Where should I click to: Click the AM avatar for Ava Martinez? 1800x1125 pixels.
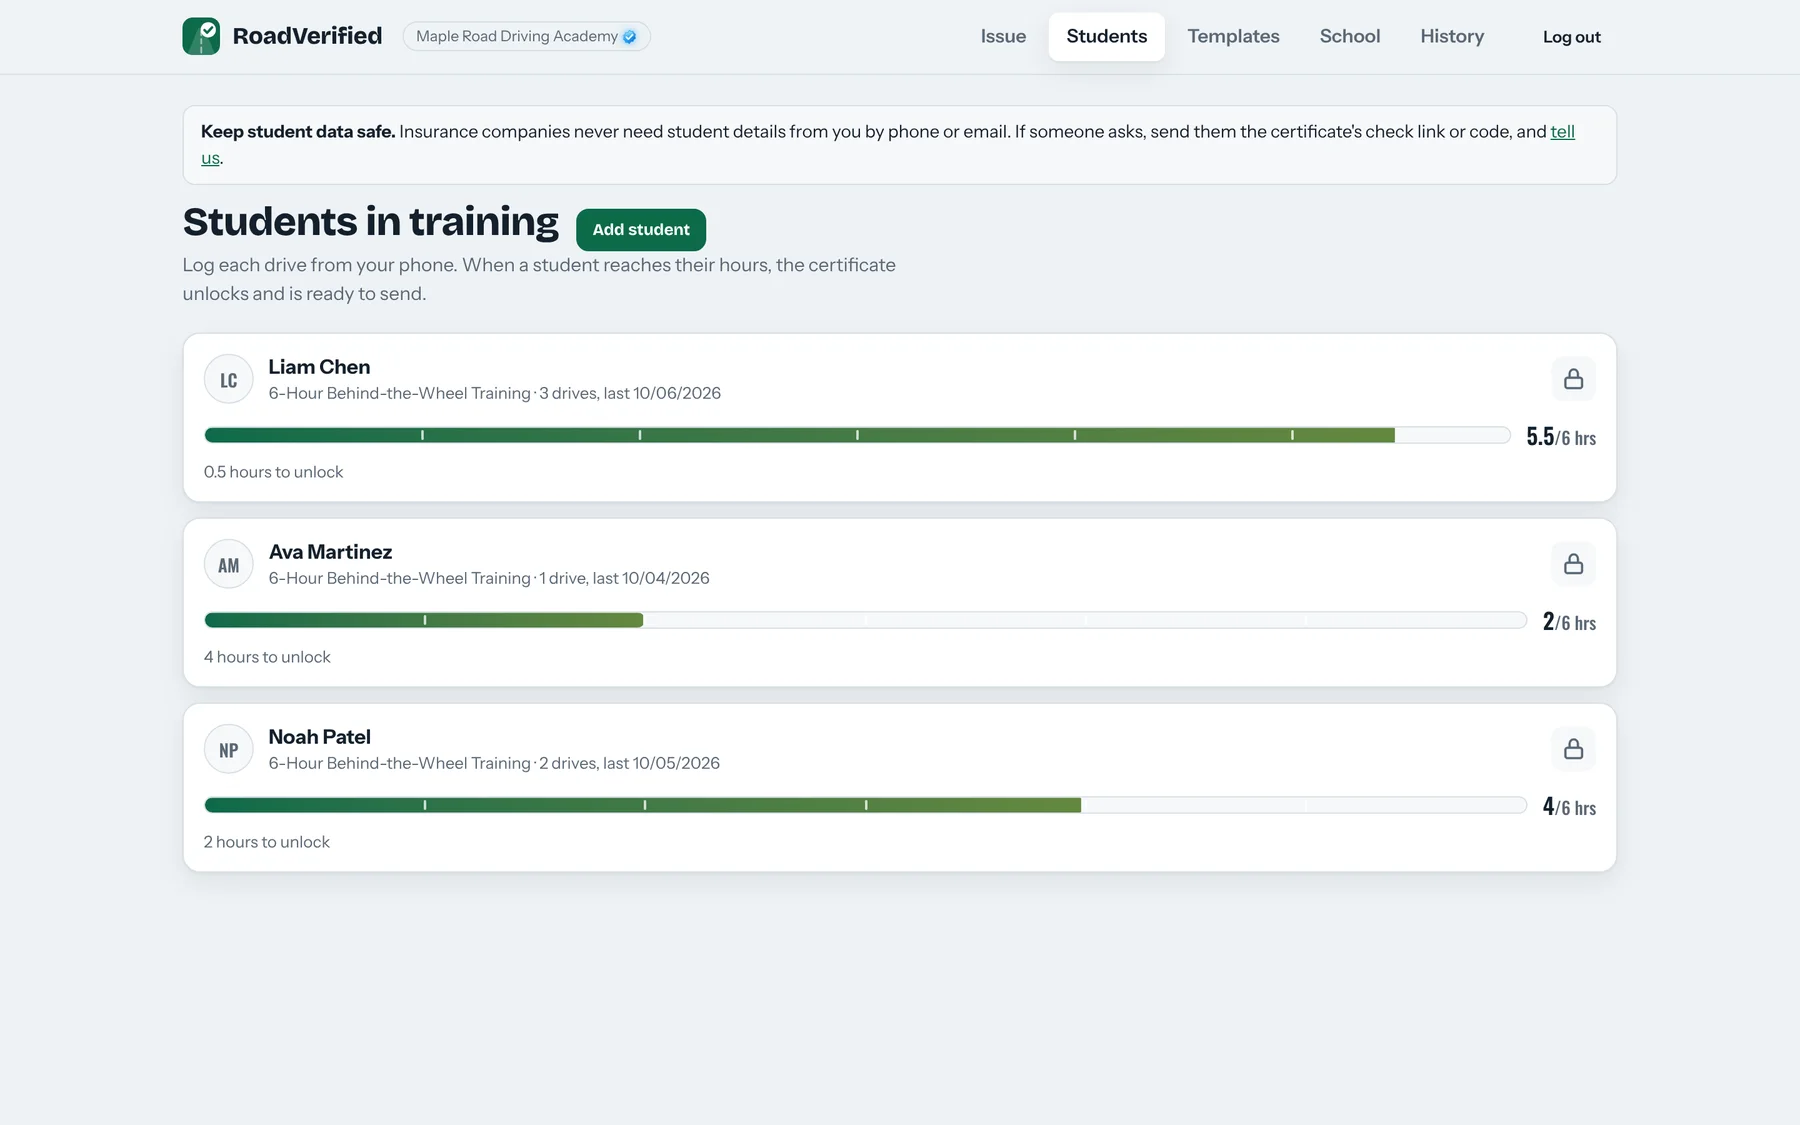(229, 565)
